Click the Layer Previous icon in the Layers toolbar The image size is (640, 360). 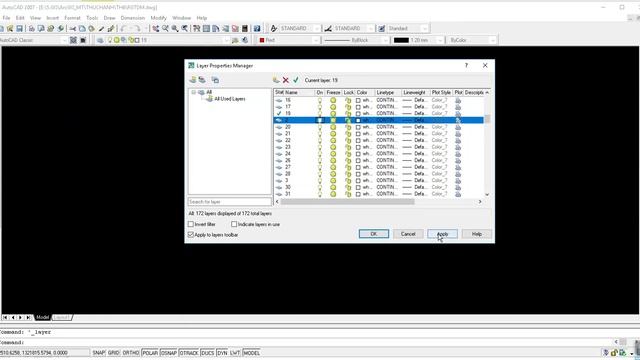tap(245, 40)
